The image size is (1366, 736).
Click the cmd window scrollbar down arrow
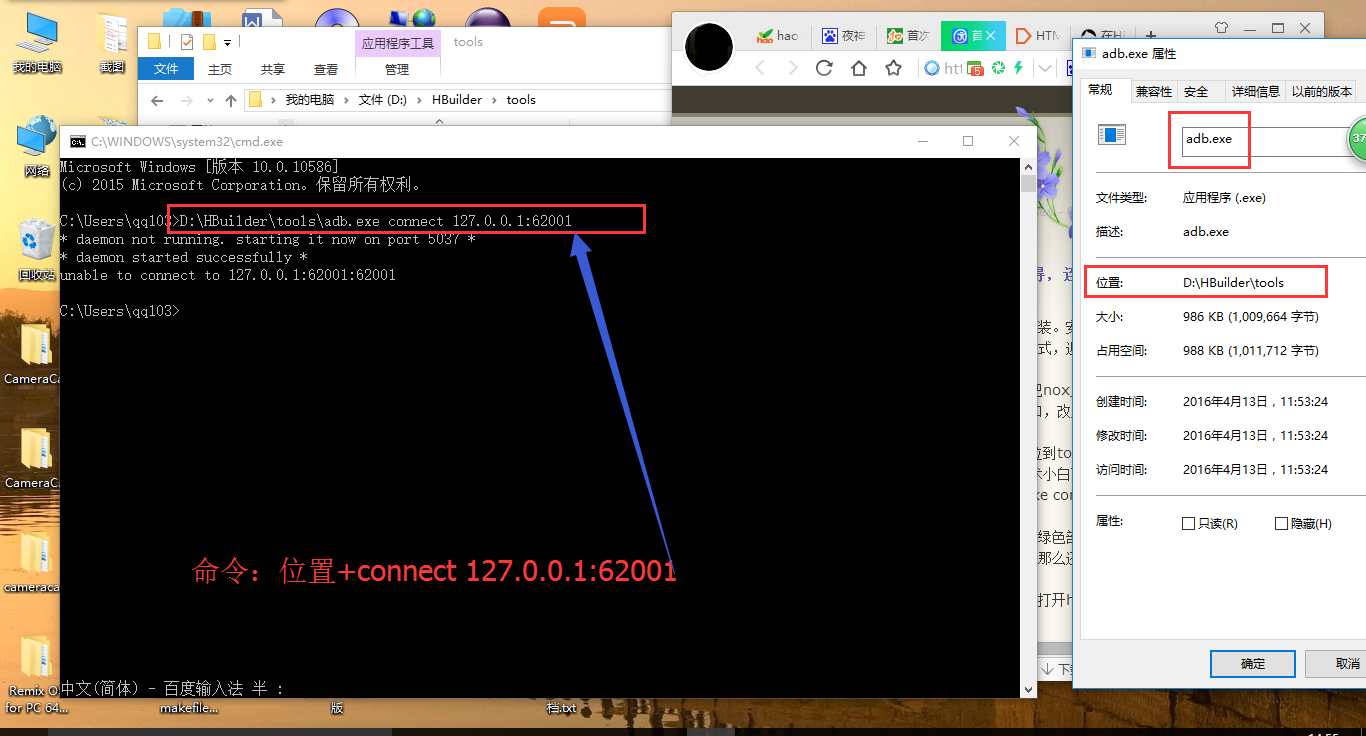tap(1028, 689)
